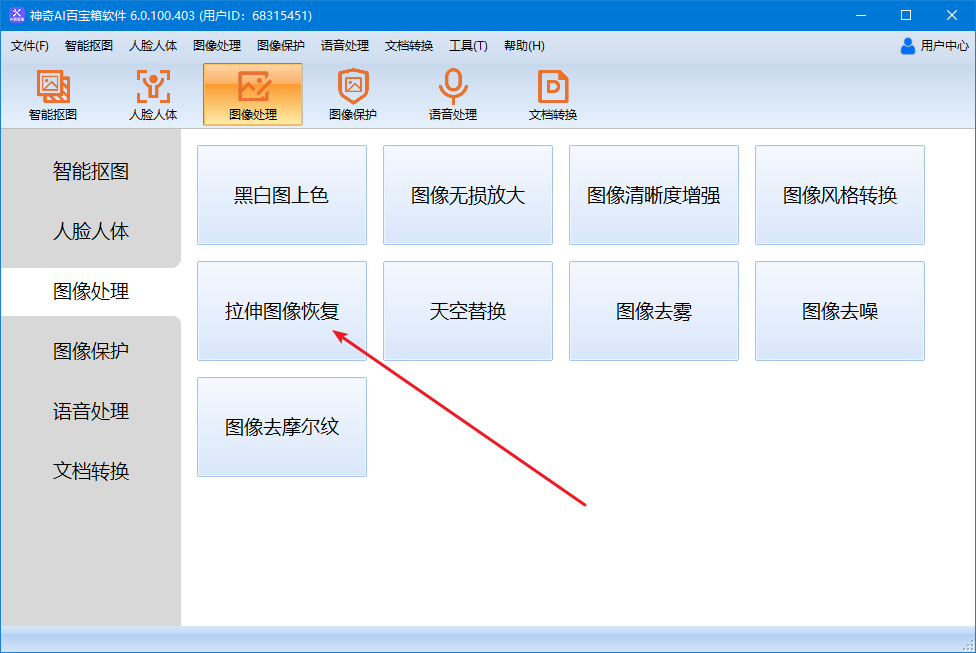Open 图像清晰度增强 function
This screenshot has height=653, width=976.
coord(654,195)
